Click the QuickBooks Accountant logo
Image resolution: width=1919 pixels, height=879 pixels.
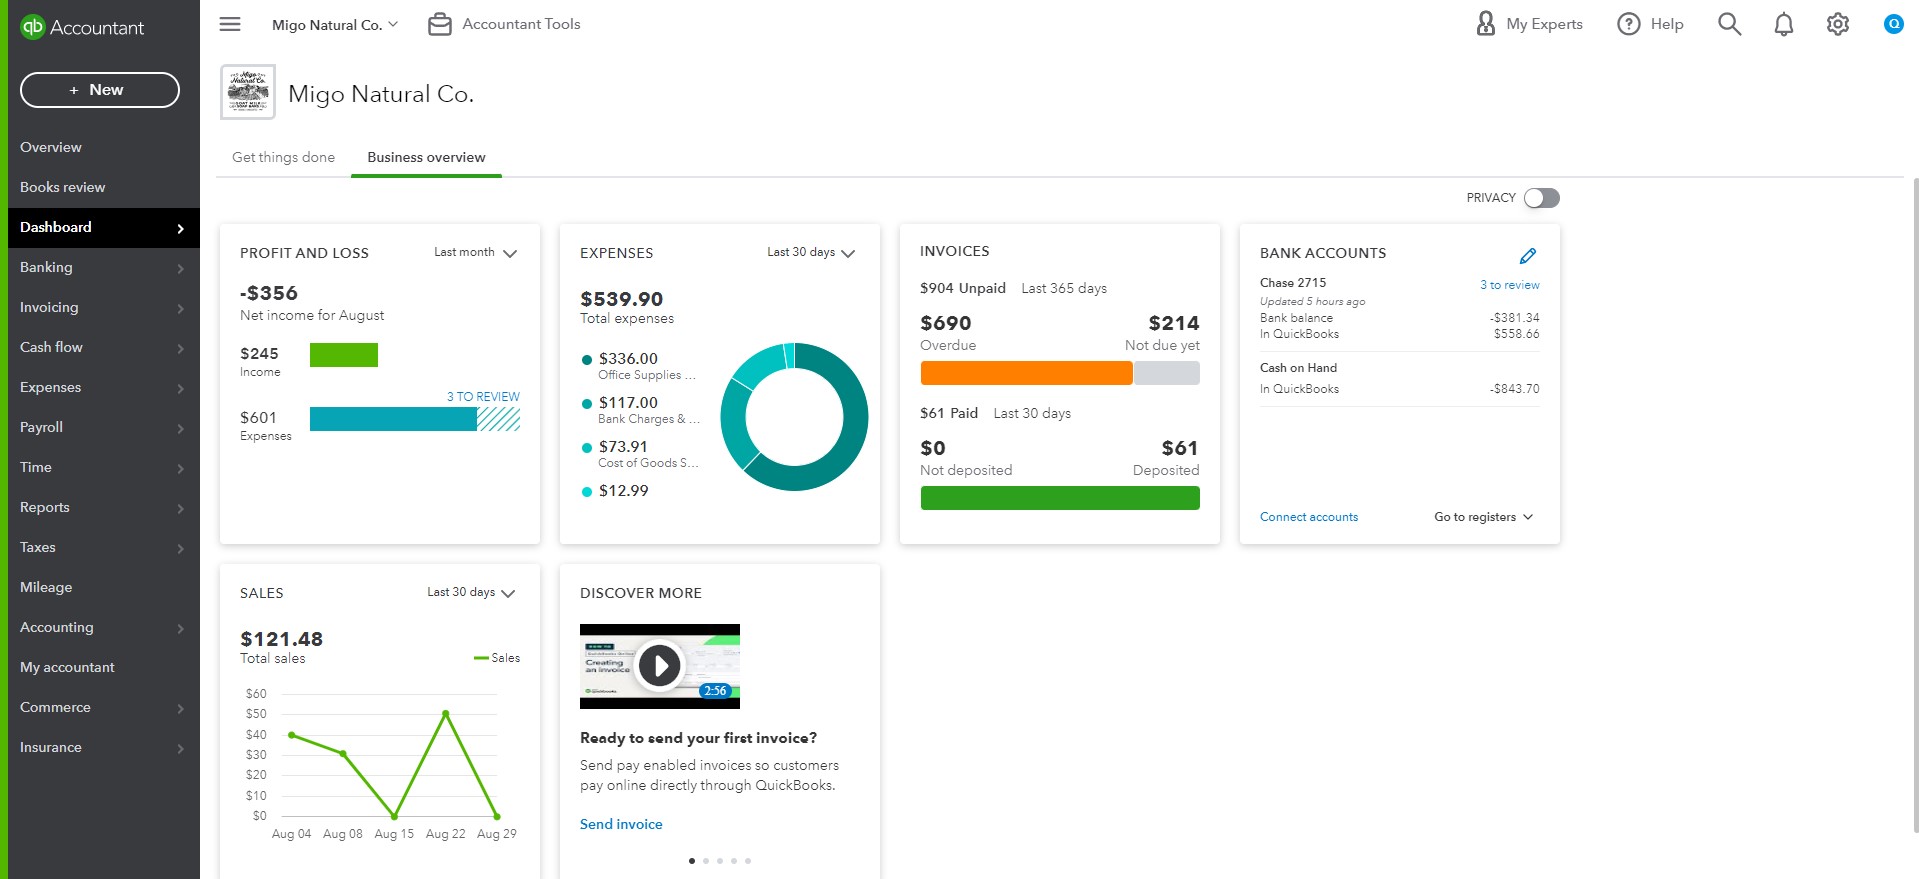tap(82, 27)
